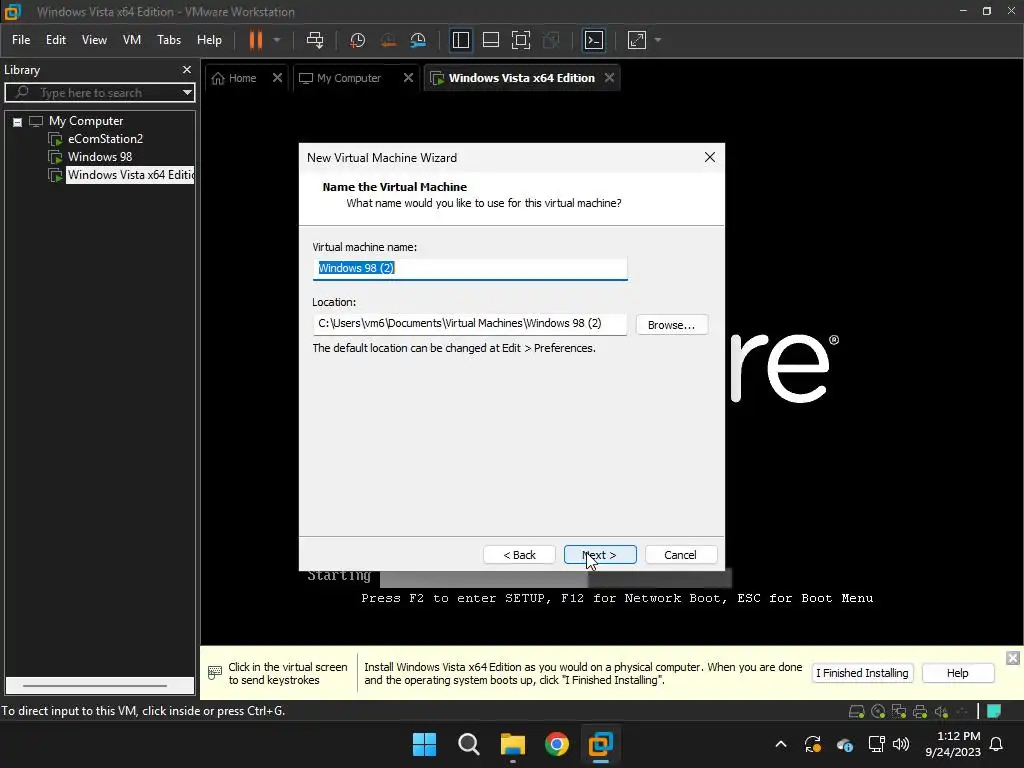Click the sound card status icon
This screenshot has width=1024, height=768.
(x=941, y=711)
